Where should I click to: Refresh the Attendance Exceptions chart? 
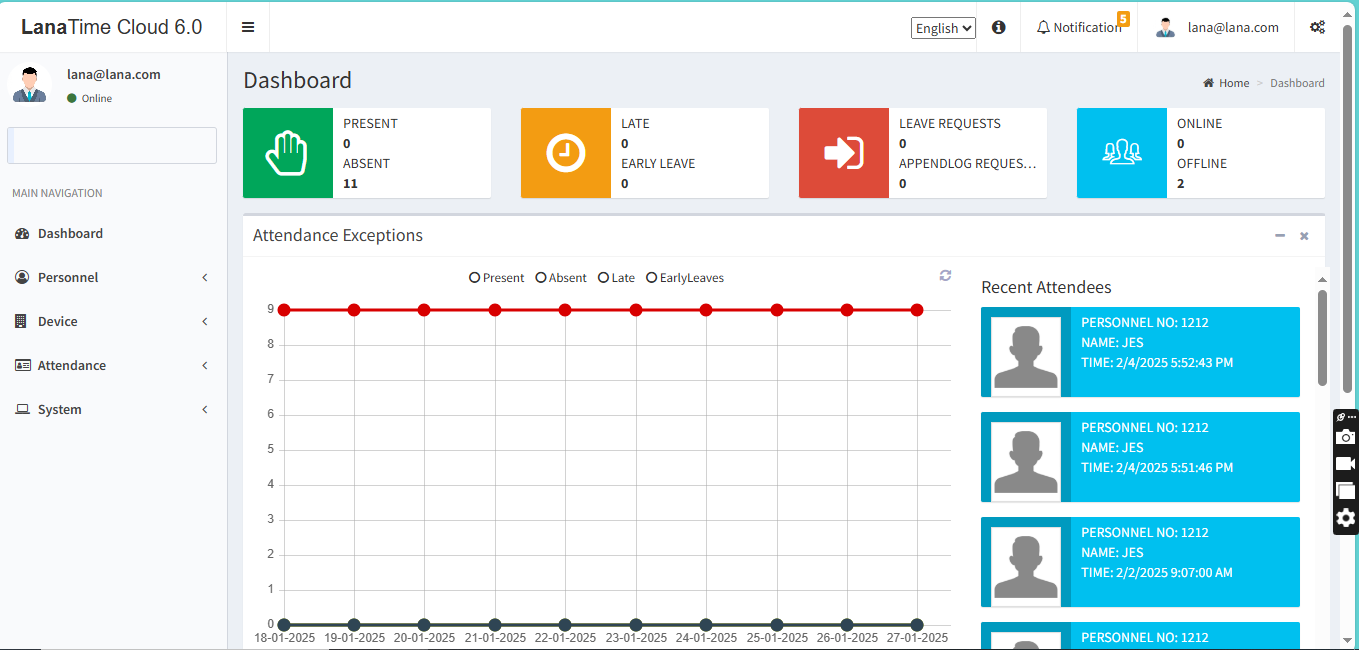click(x=945, y=276)
